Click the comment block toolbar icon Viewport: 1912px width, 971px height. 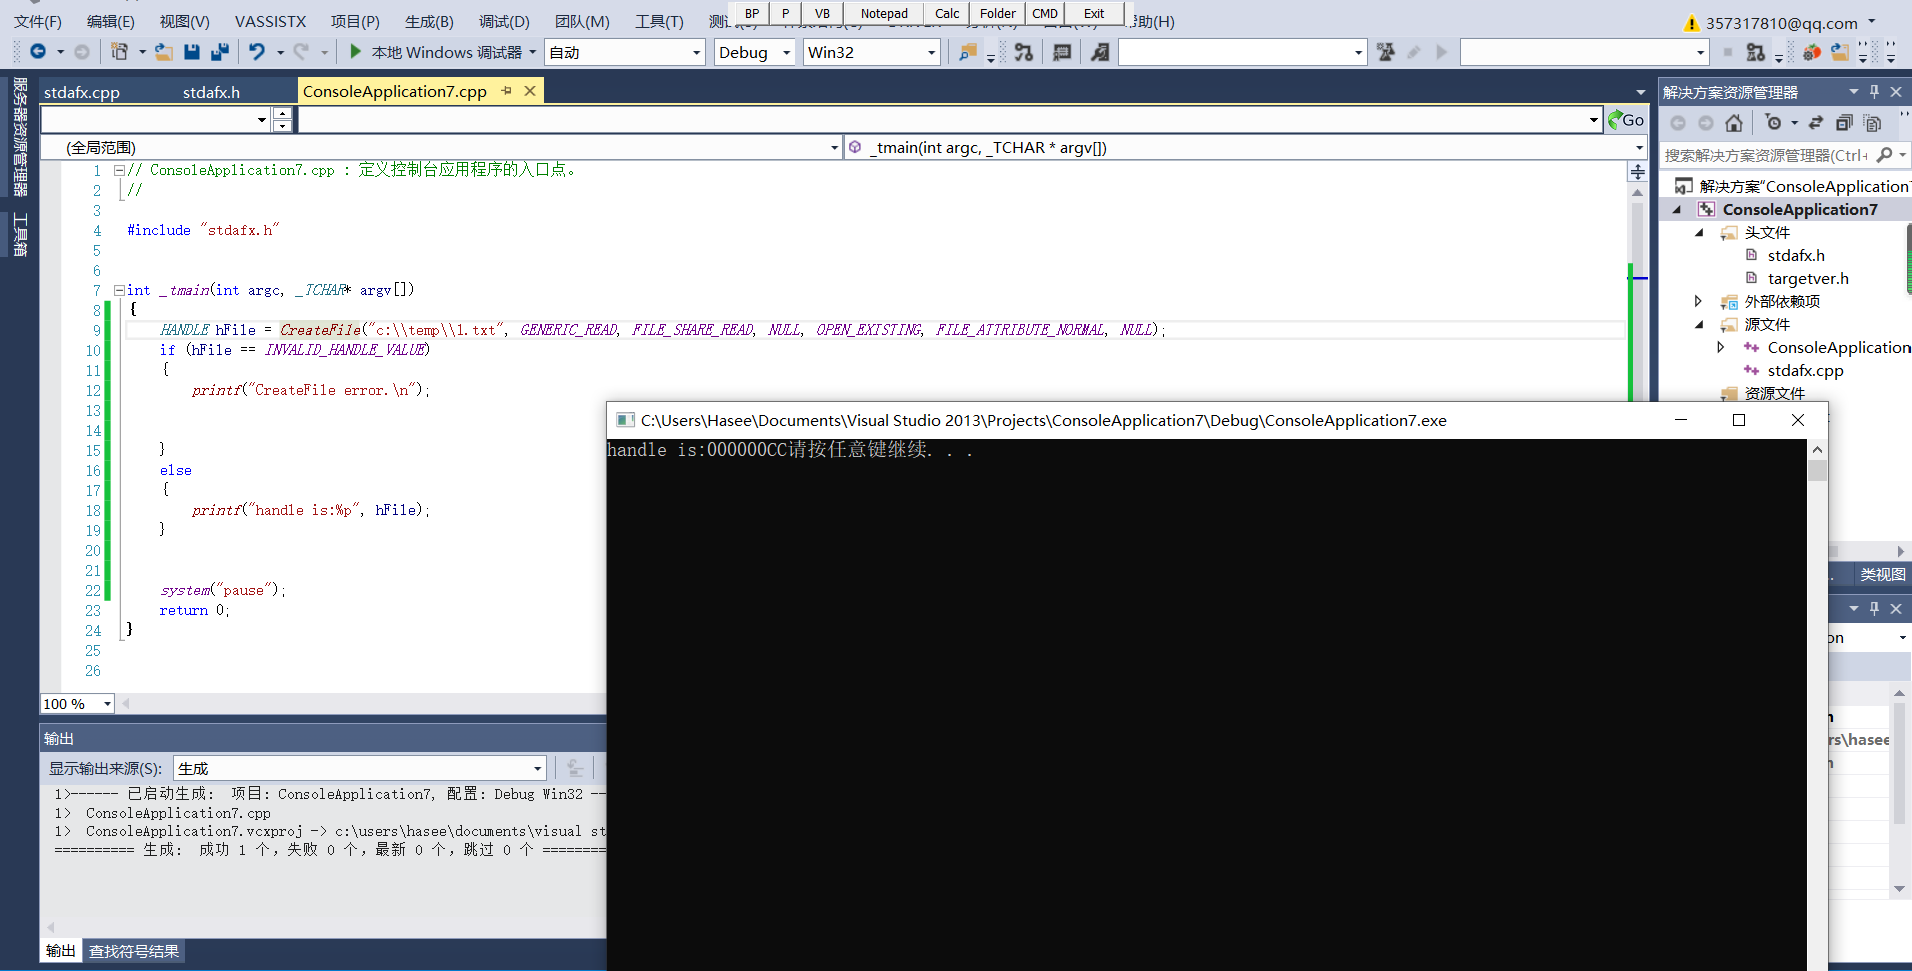tap(1062, 52)
